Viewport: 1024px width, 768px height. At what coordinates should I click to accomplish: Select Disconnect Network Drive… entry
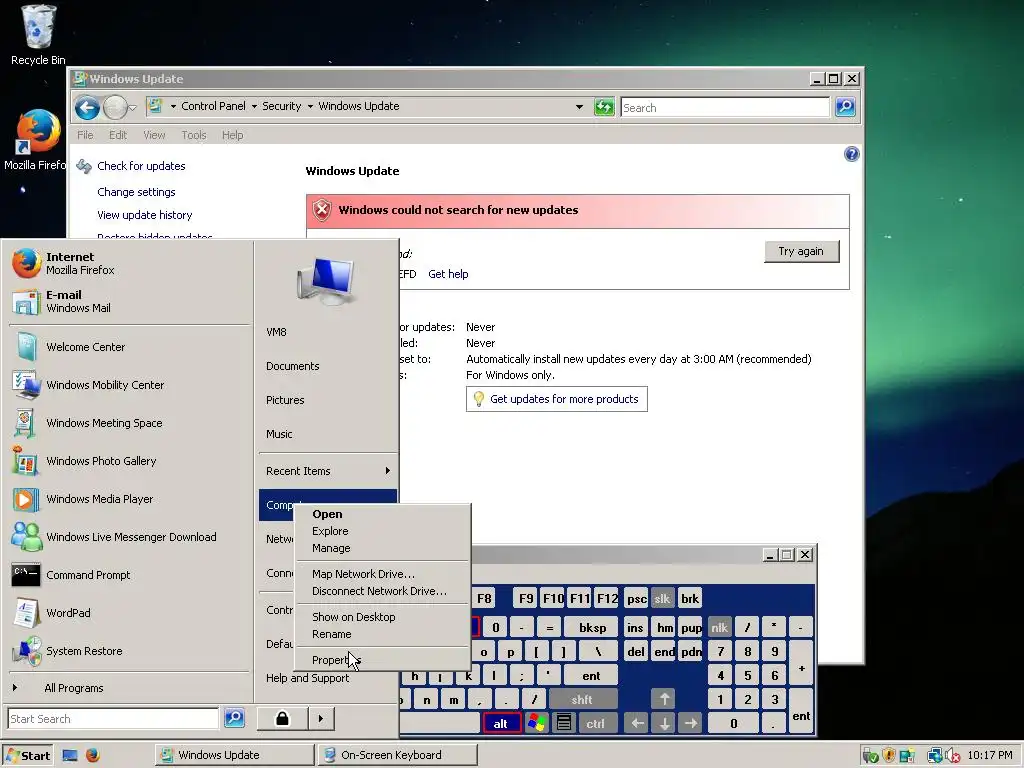(383, 591)
